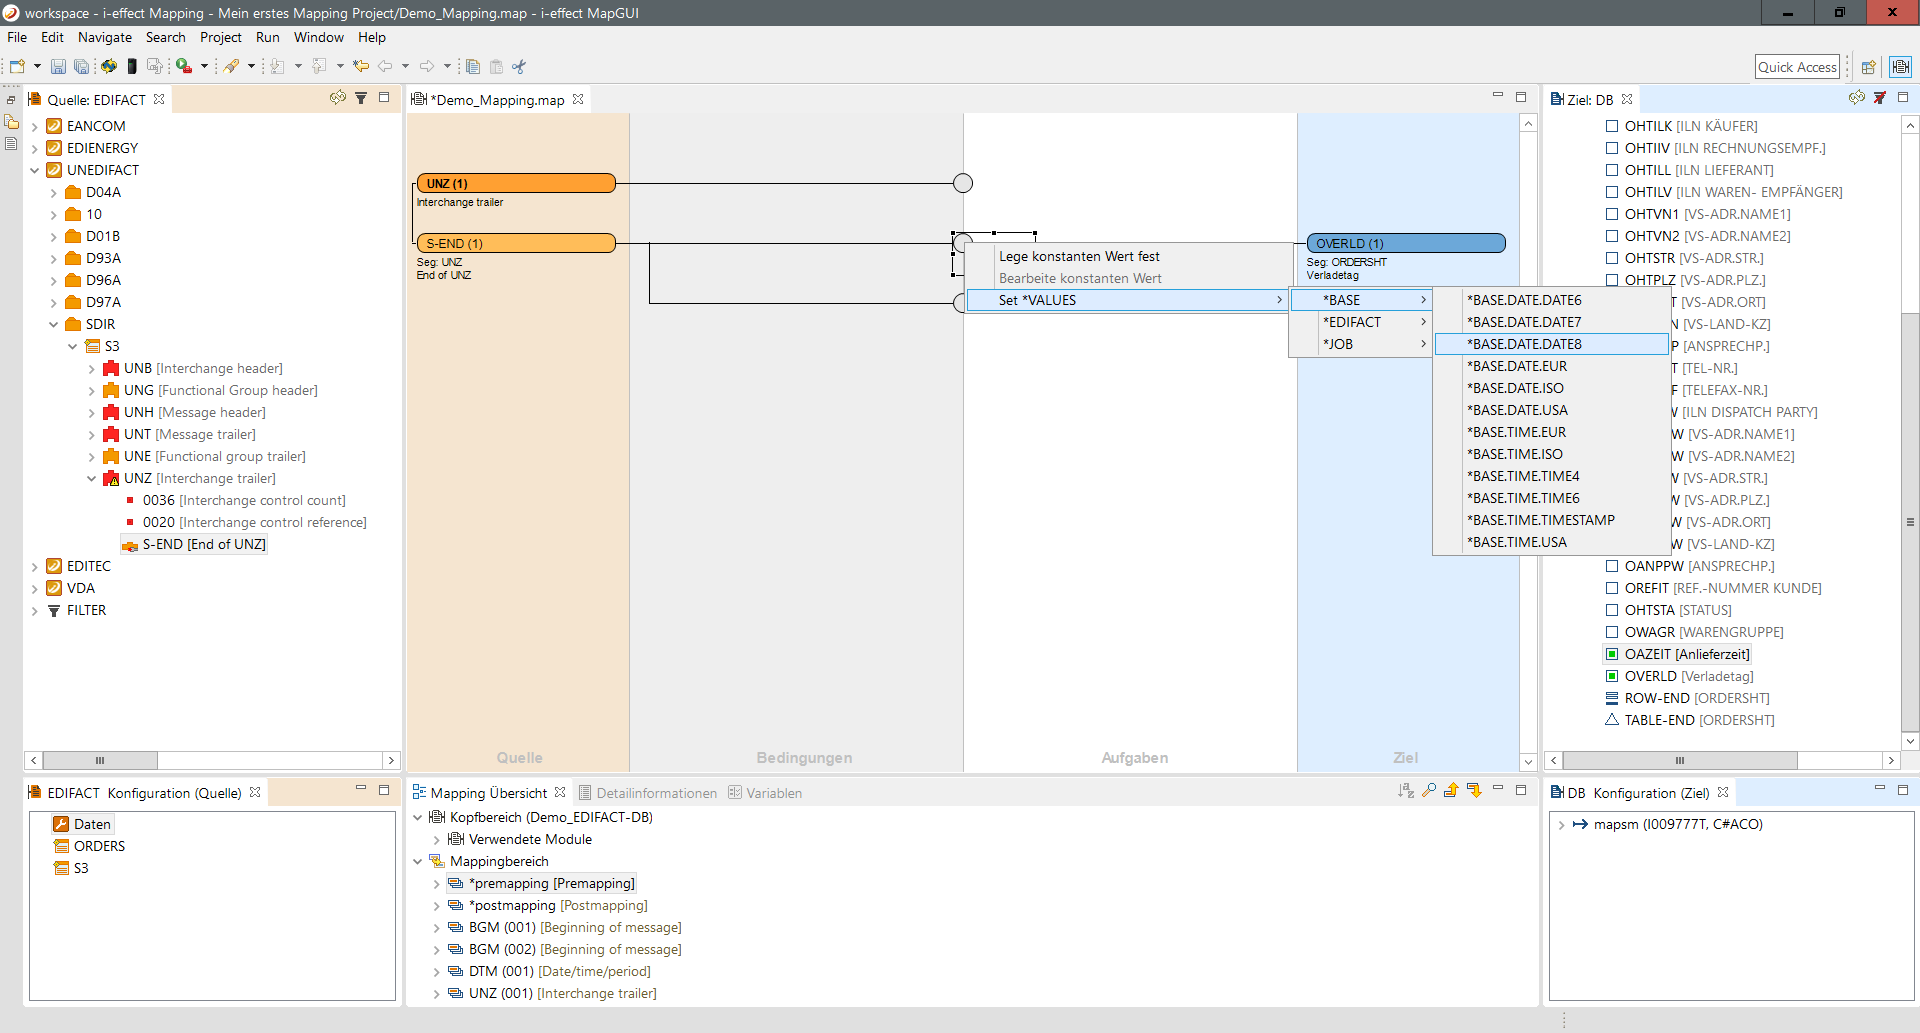1920x1033 pixels.
Task: Click the Quelle tree horizontal scrollbar thumb
Action: (x=100, y=760)
